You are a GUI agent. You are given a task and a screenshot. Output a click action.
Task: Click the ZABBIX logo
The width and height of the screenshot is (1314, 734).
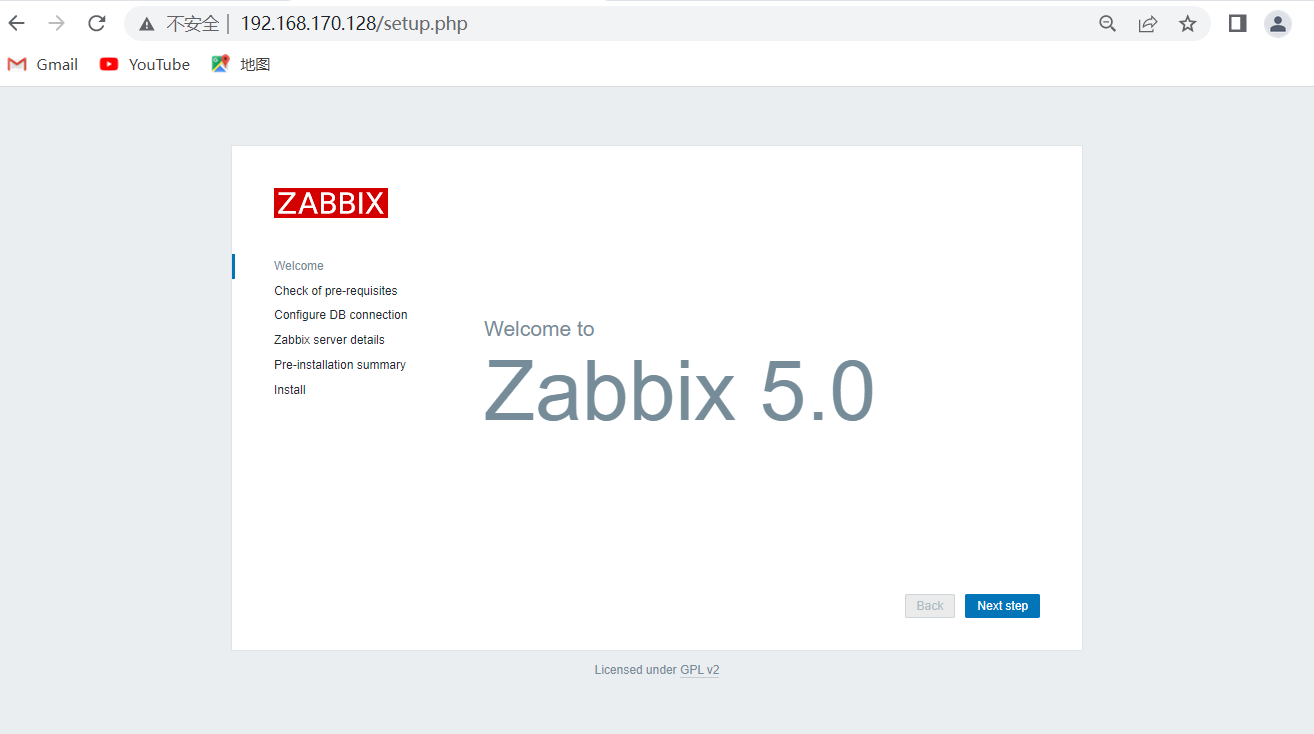[331, 203]
